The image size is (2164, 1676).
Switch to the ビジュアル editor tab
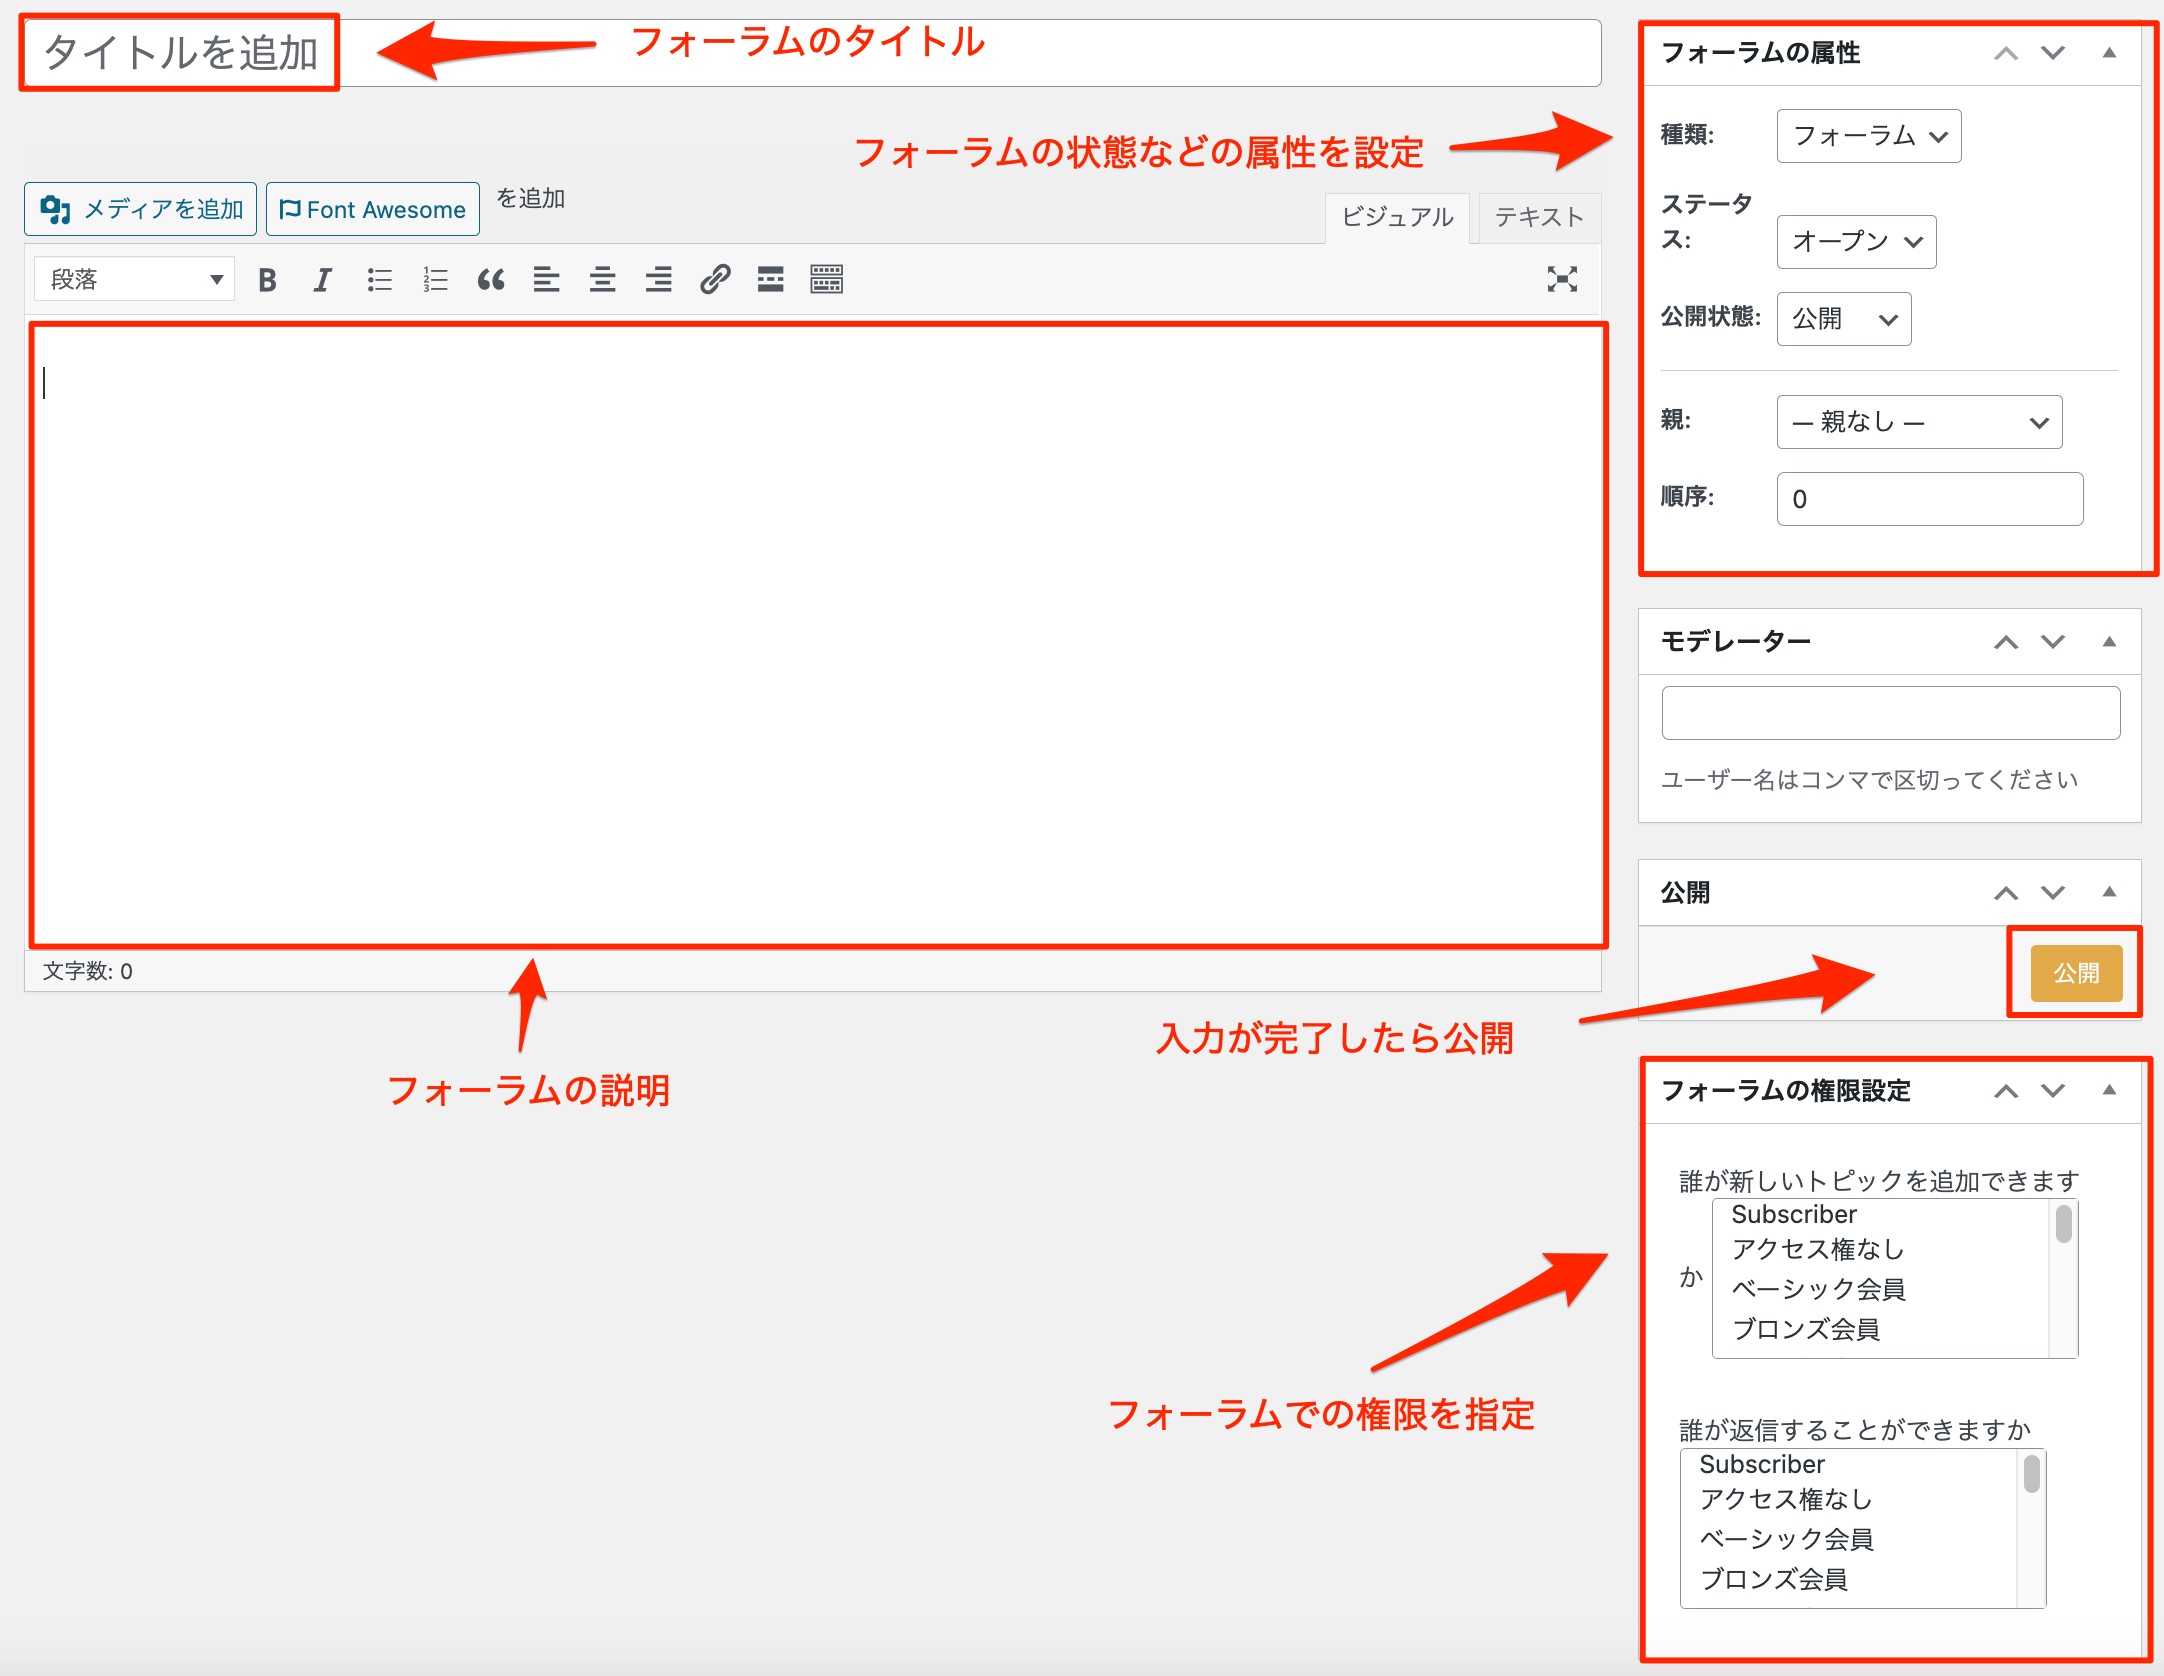click(x=1397, y=218)
